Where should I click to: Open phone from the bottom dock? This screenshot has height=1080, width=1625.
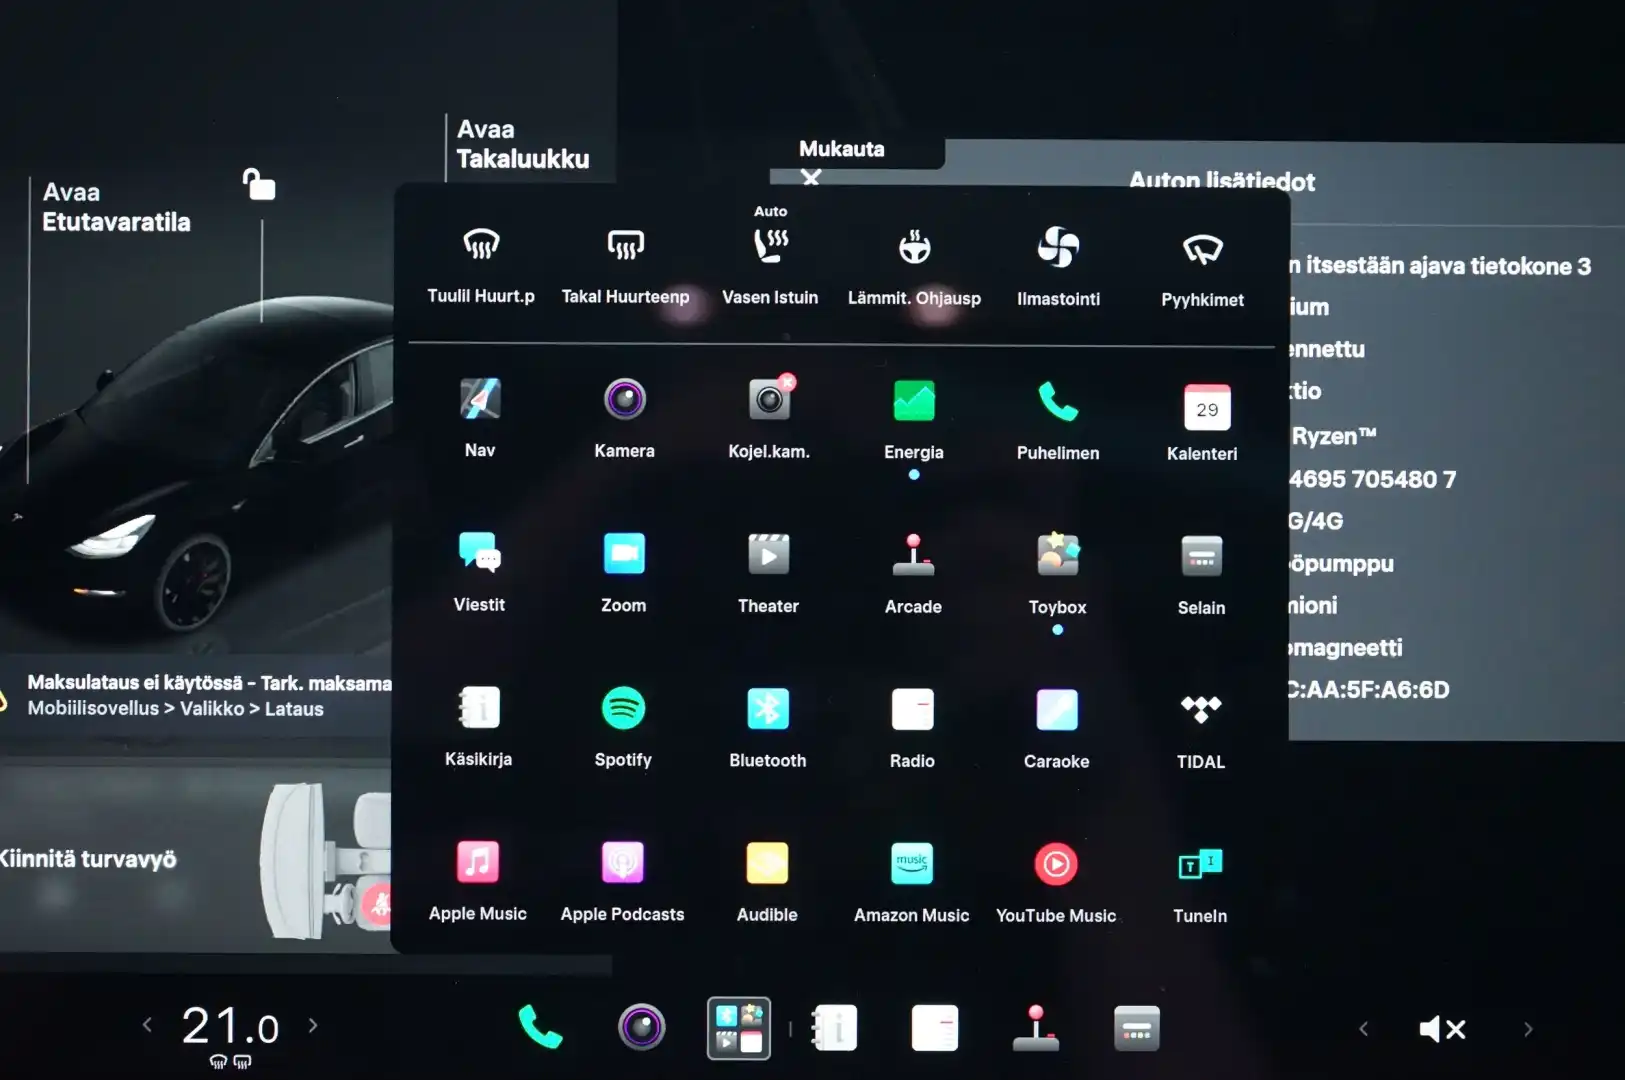[540, 1027]
